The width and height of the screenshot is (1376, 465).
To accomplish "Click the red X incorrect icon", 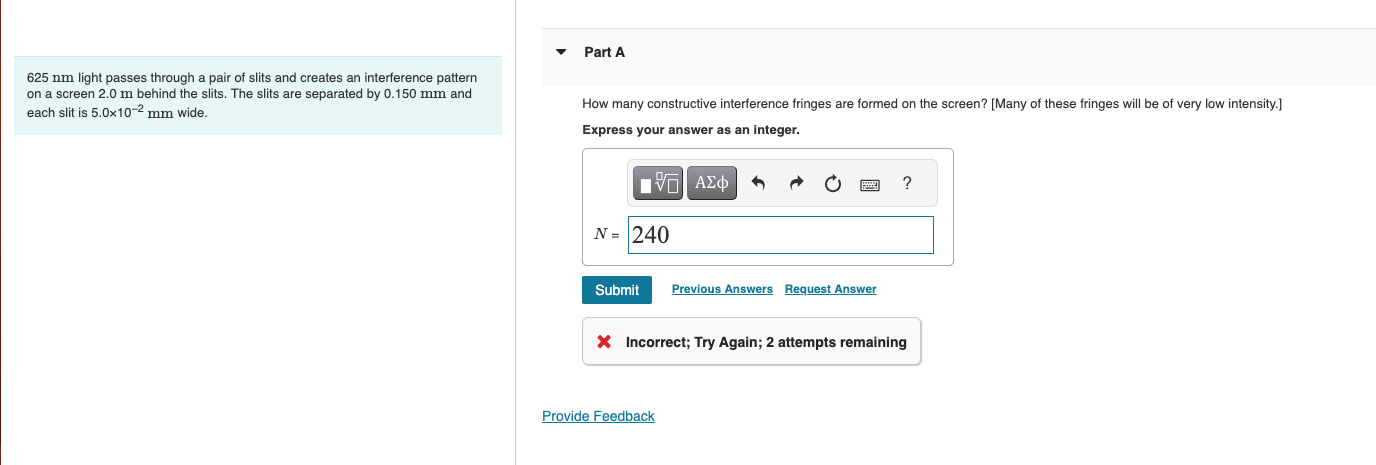I will click(x=604, y=342).
